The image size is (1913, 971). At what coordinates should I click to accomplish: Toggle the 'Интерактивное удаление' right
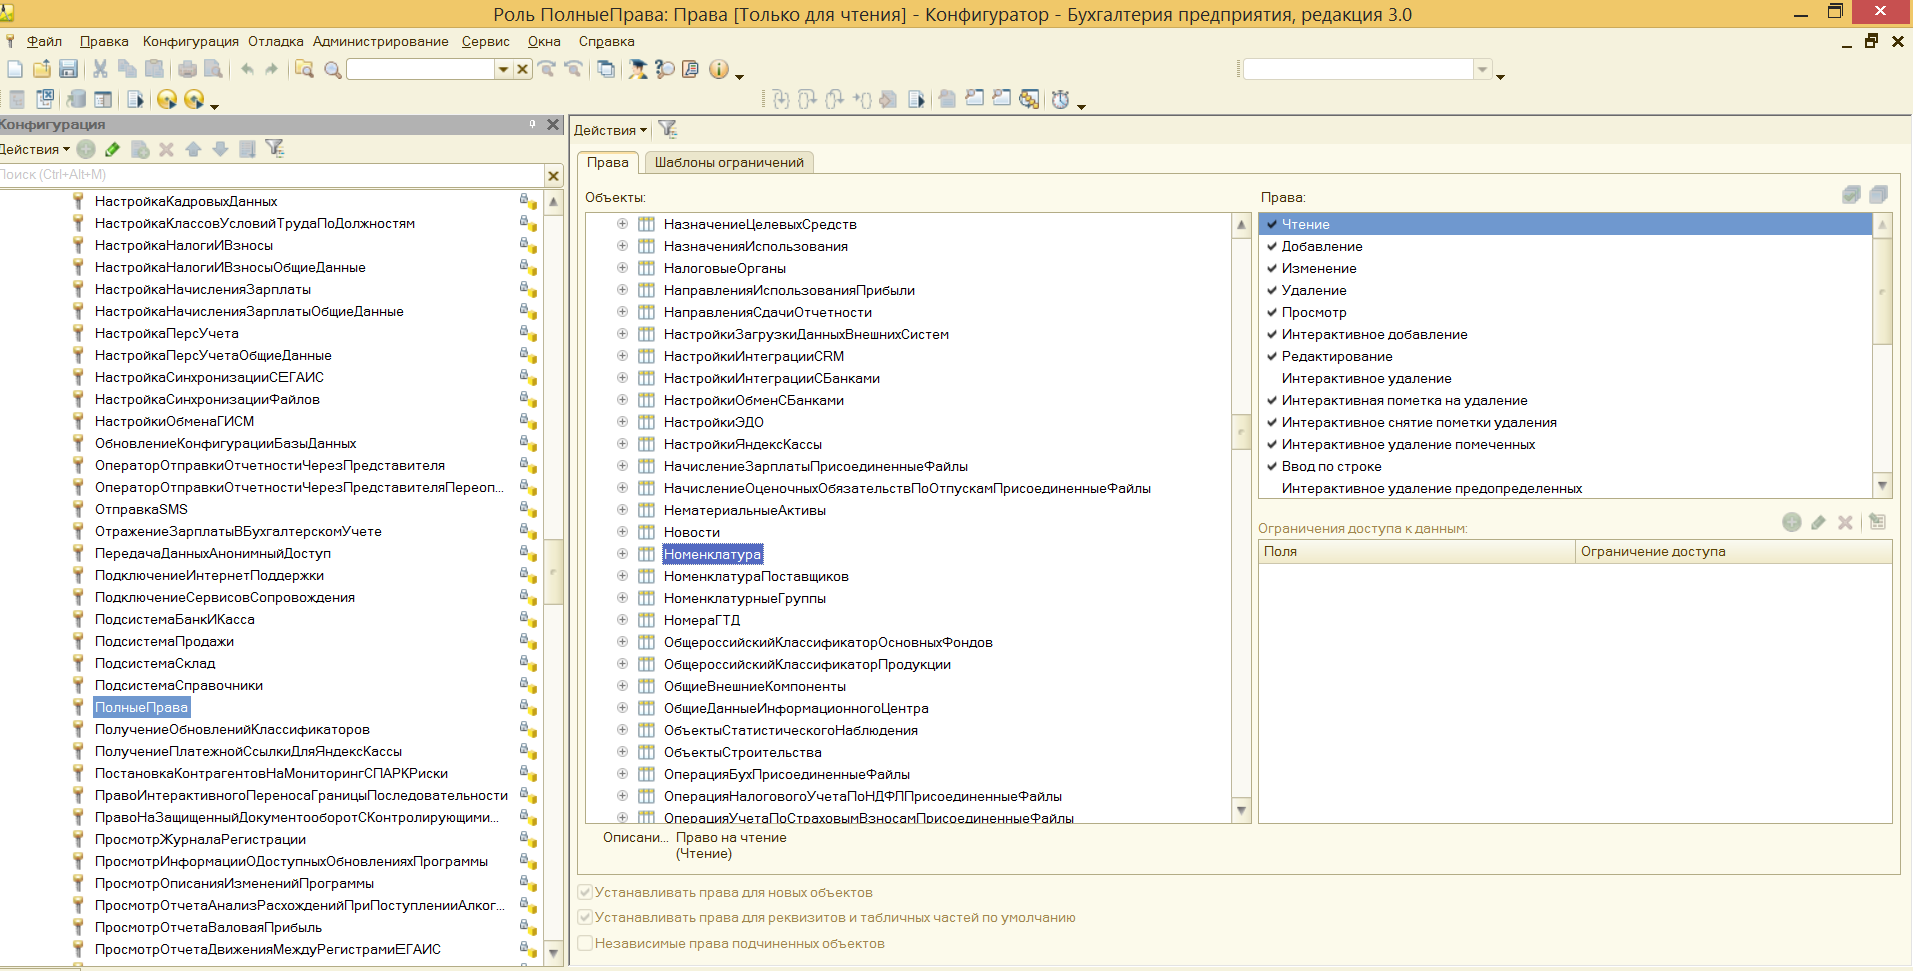[1272, 379]
